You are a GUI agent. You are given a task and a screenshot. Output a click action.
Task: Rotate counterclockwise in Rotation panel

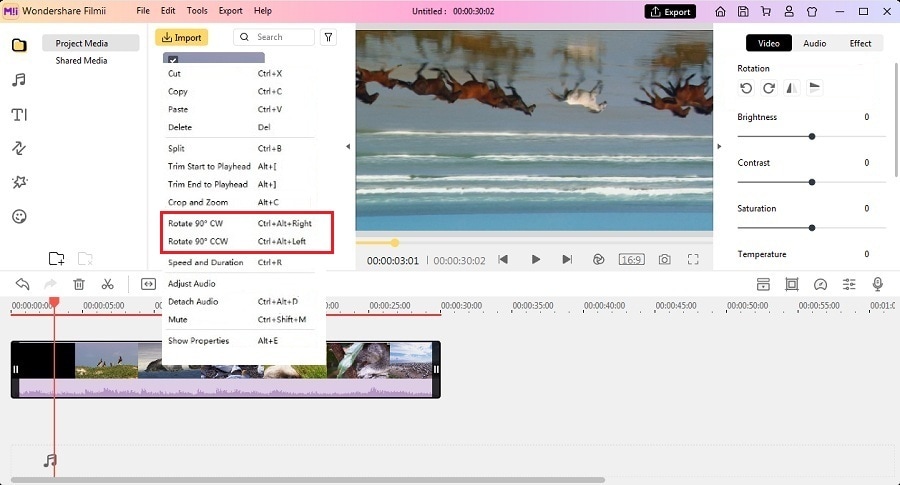(746, 88)
